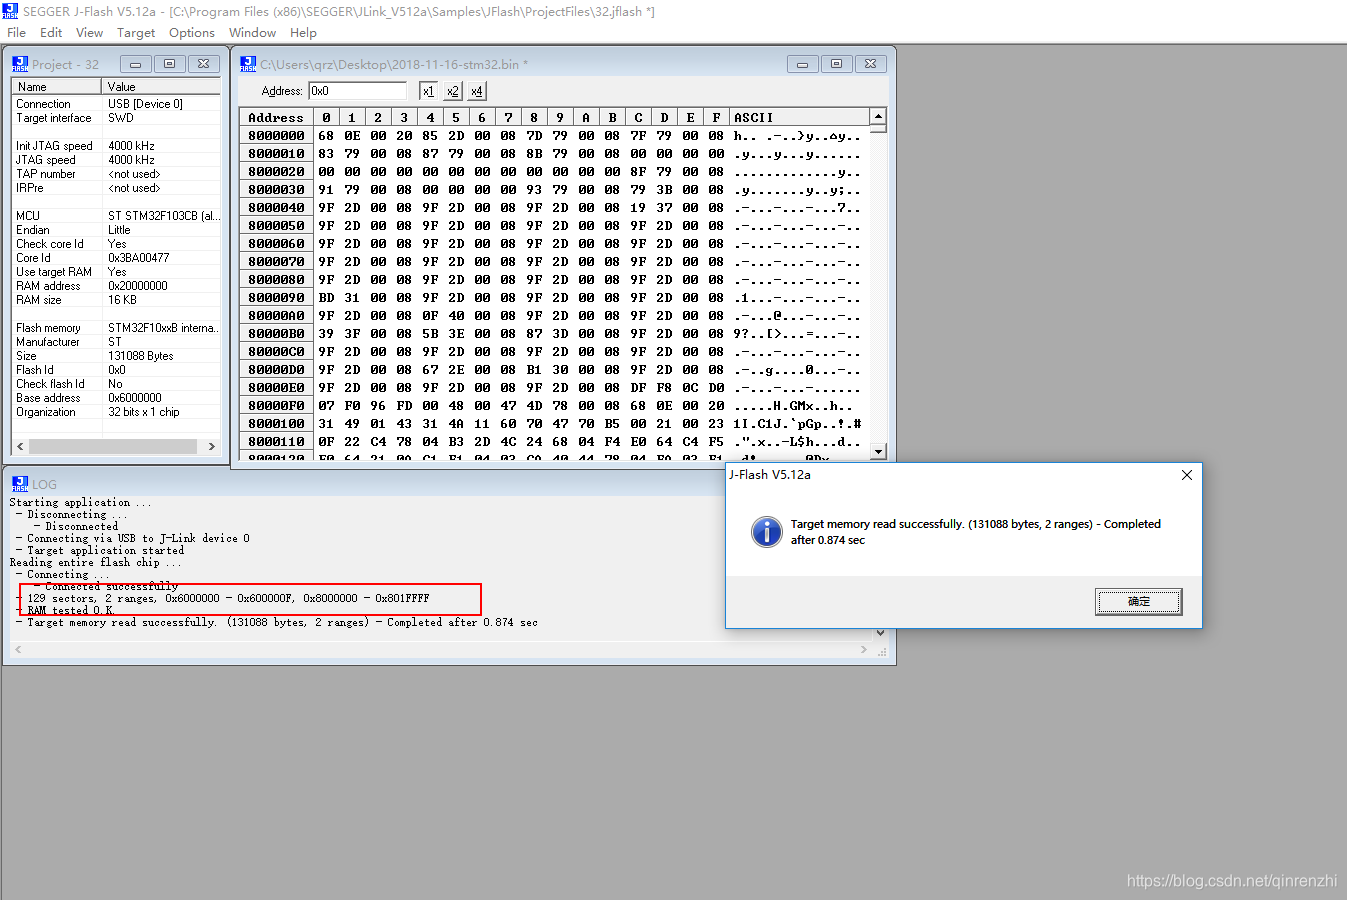Click the hex view scroll up arrow
The image size is (1347, 900).
tap(878, 116)
